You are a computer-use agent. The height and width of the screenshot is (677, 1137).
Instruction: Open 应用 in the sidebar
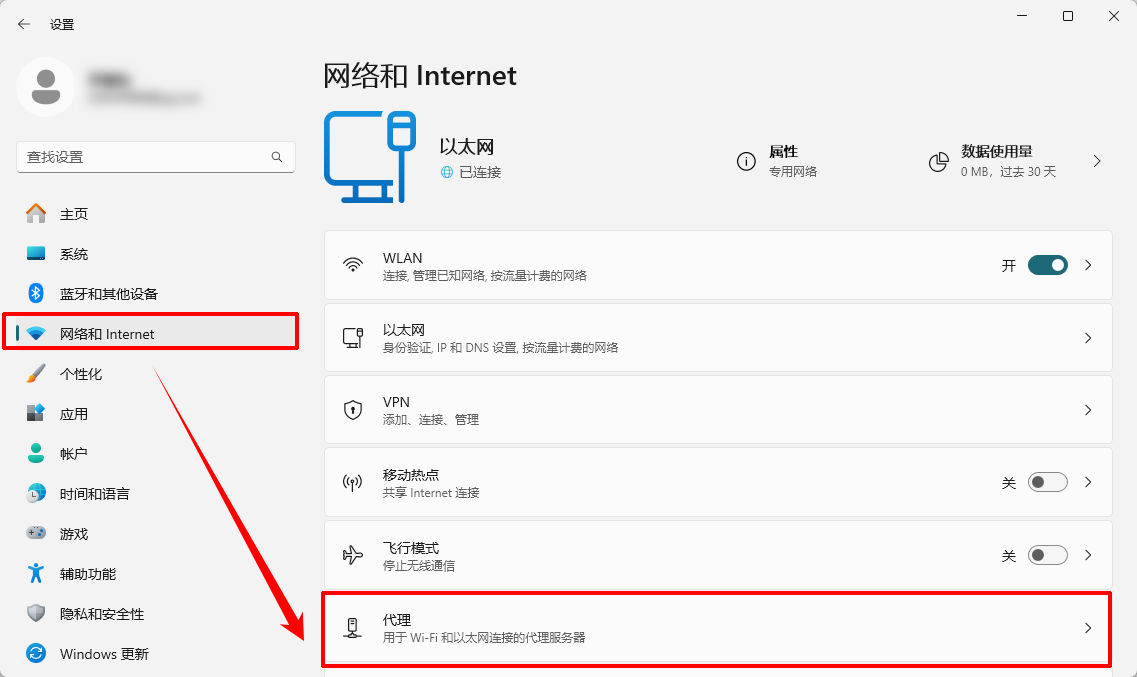(155, 413)
